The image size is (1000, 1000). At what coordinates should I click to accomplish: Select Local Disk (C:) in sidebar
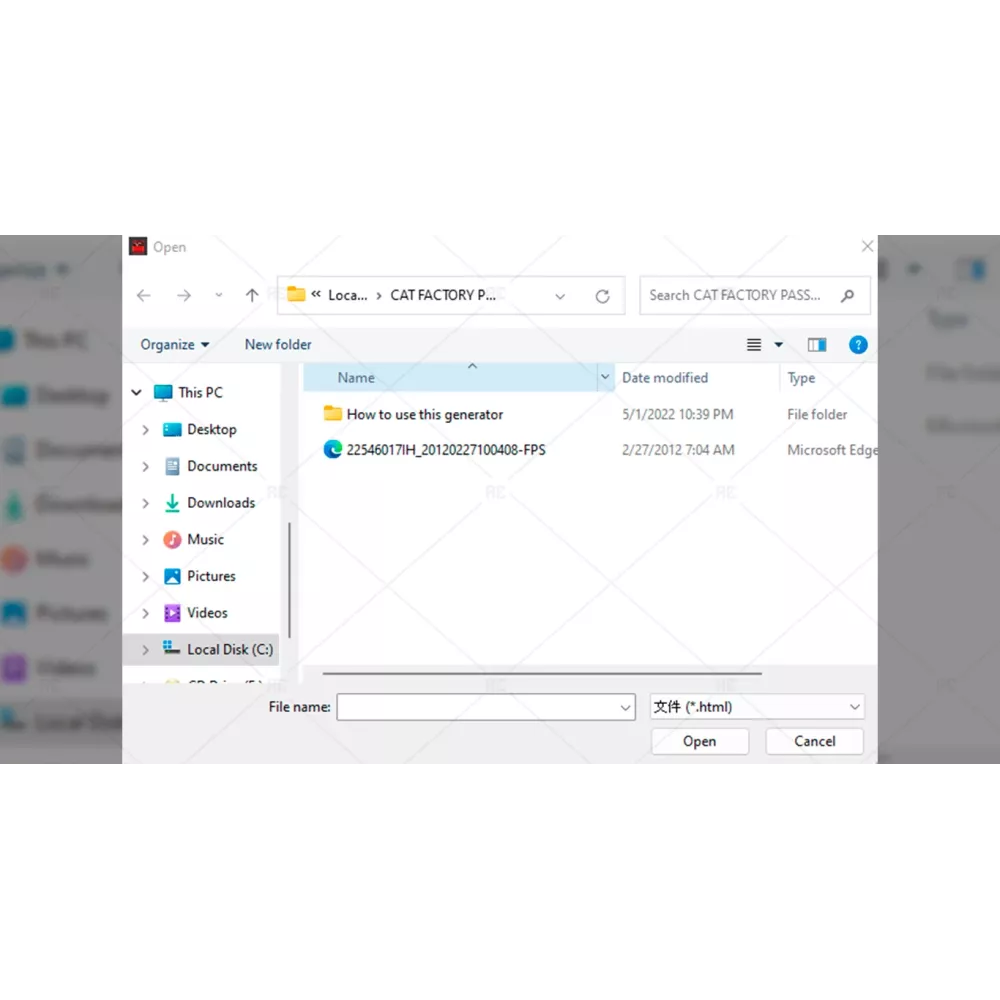pos(229,649)
